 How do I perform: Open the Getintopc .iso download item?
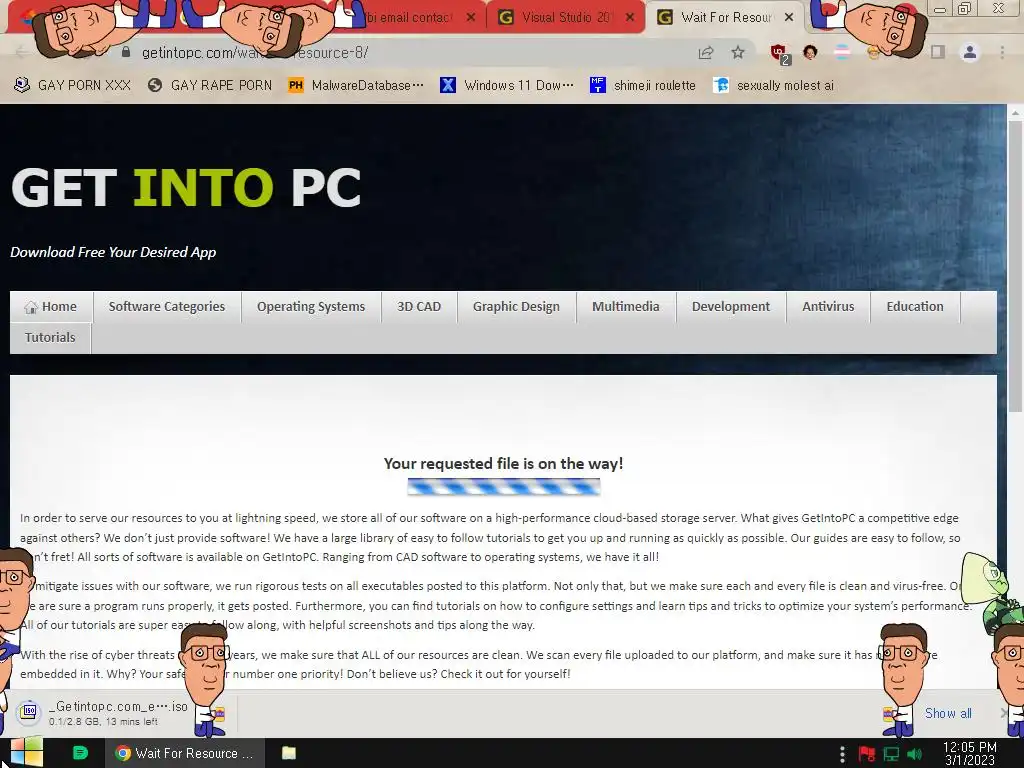(x=118, y=713)
